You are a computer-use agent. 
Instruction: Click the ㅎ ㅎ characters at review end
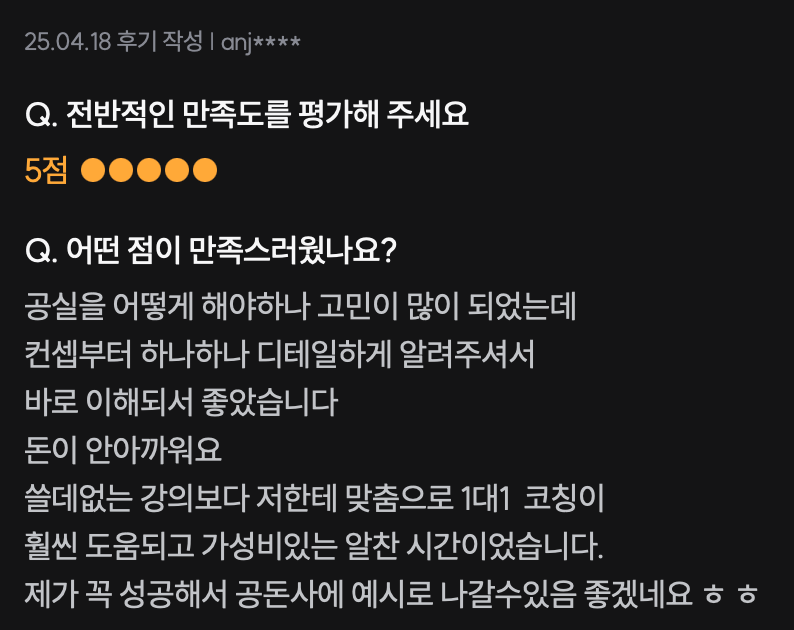[x=731, y=594]
